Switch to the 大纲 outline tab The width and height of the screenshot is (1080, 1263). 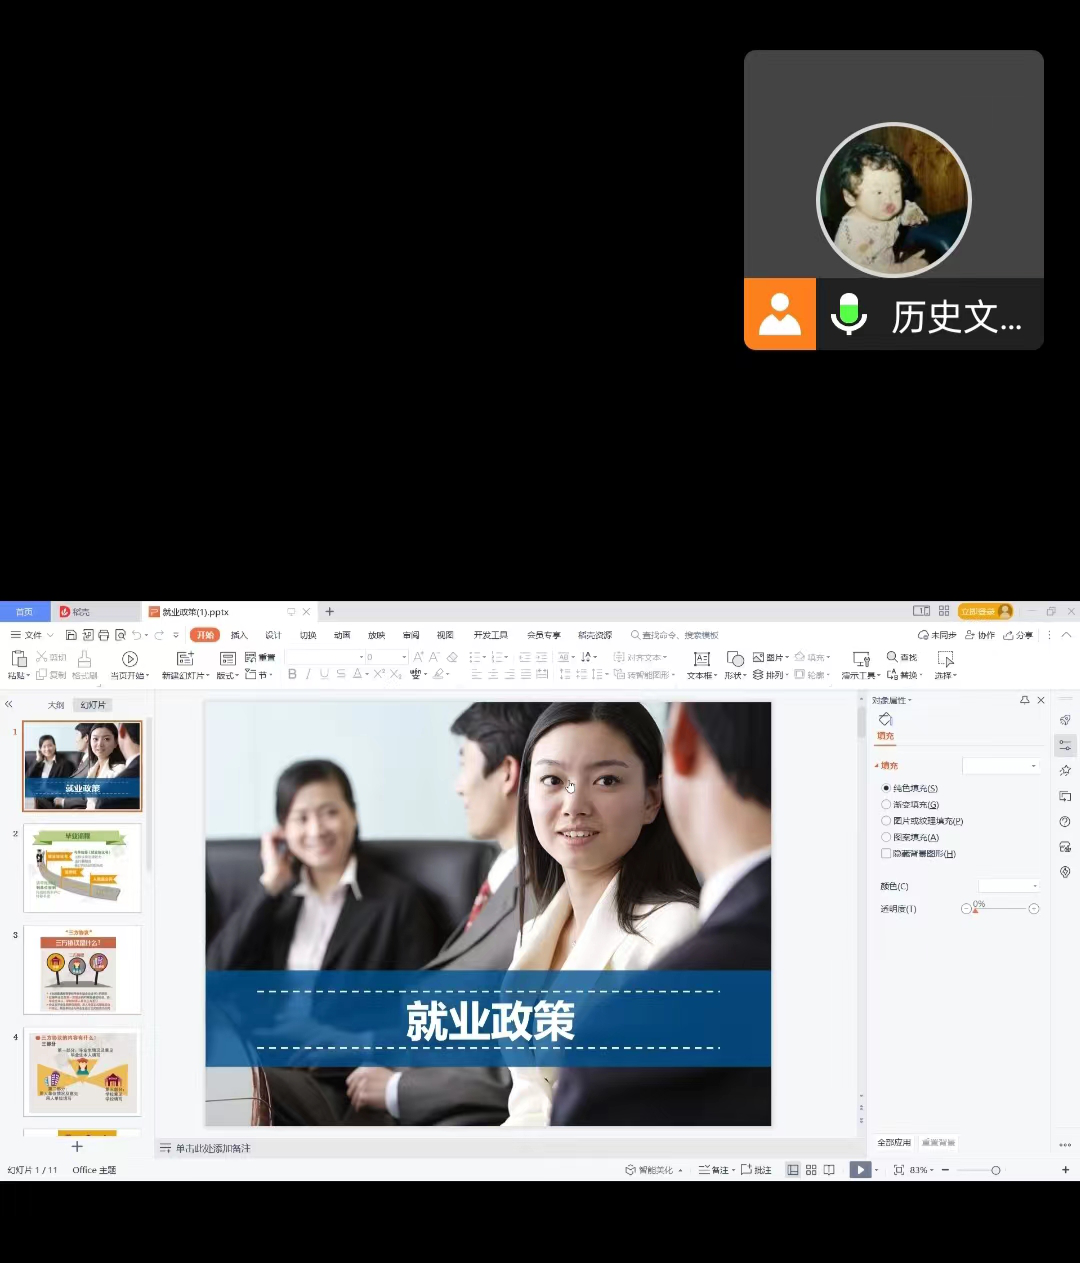click(x=56, y=705)
